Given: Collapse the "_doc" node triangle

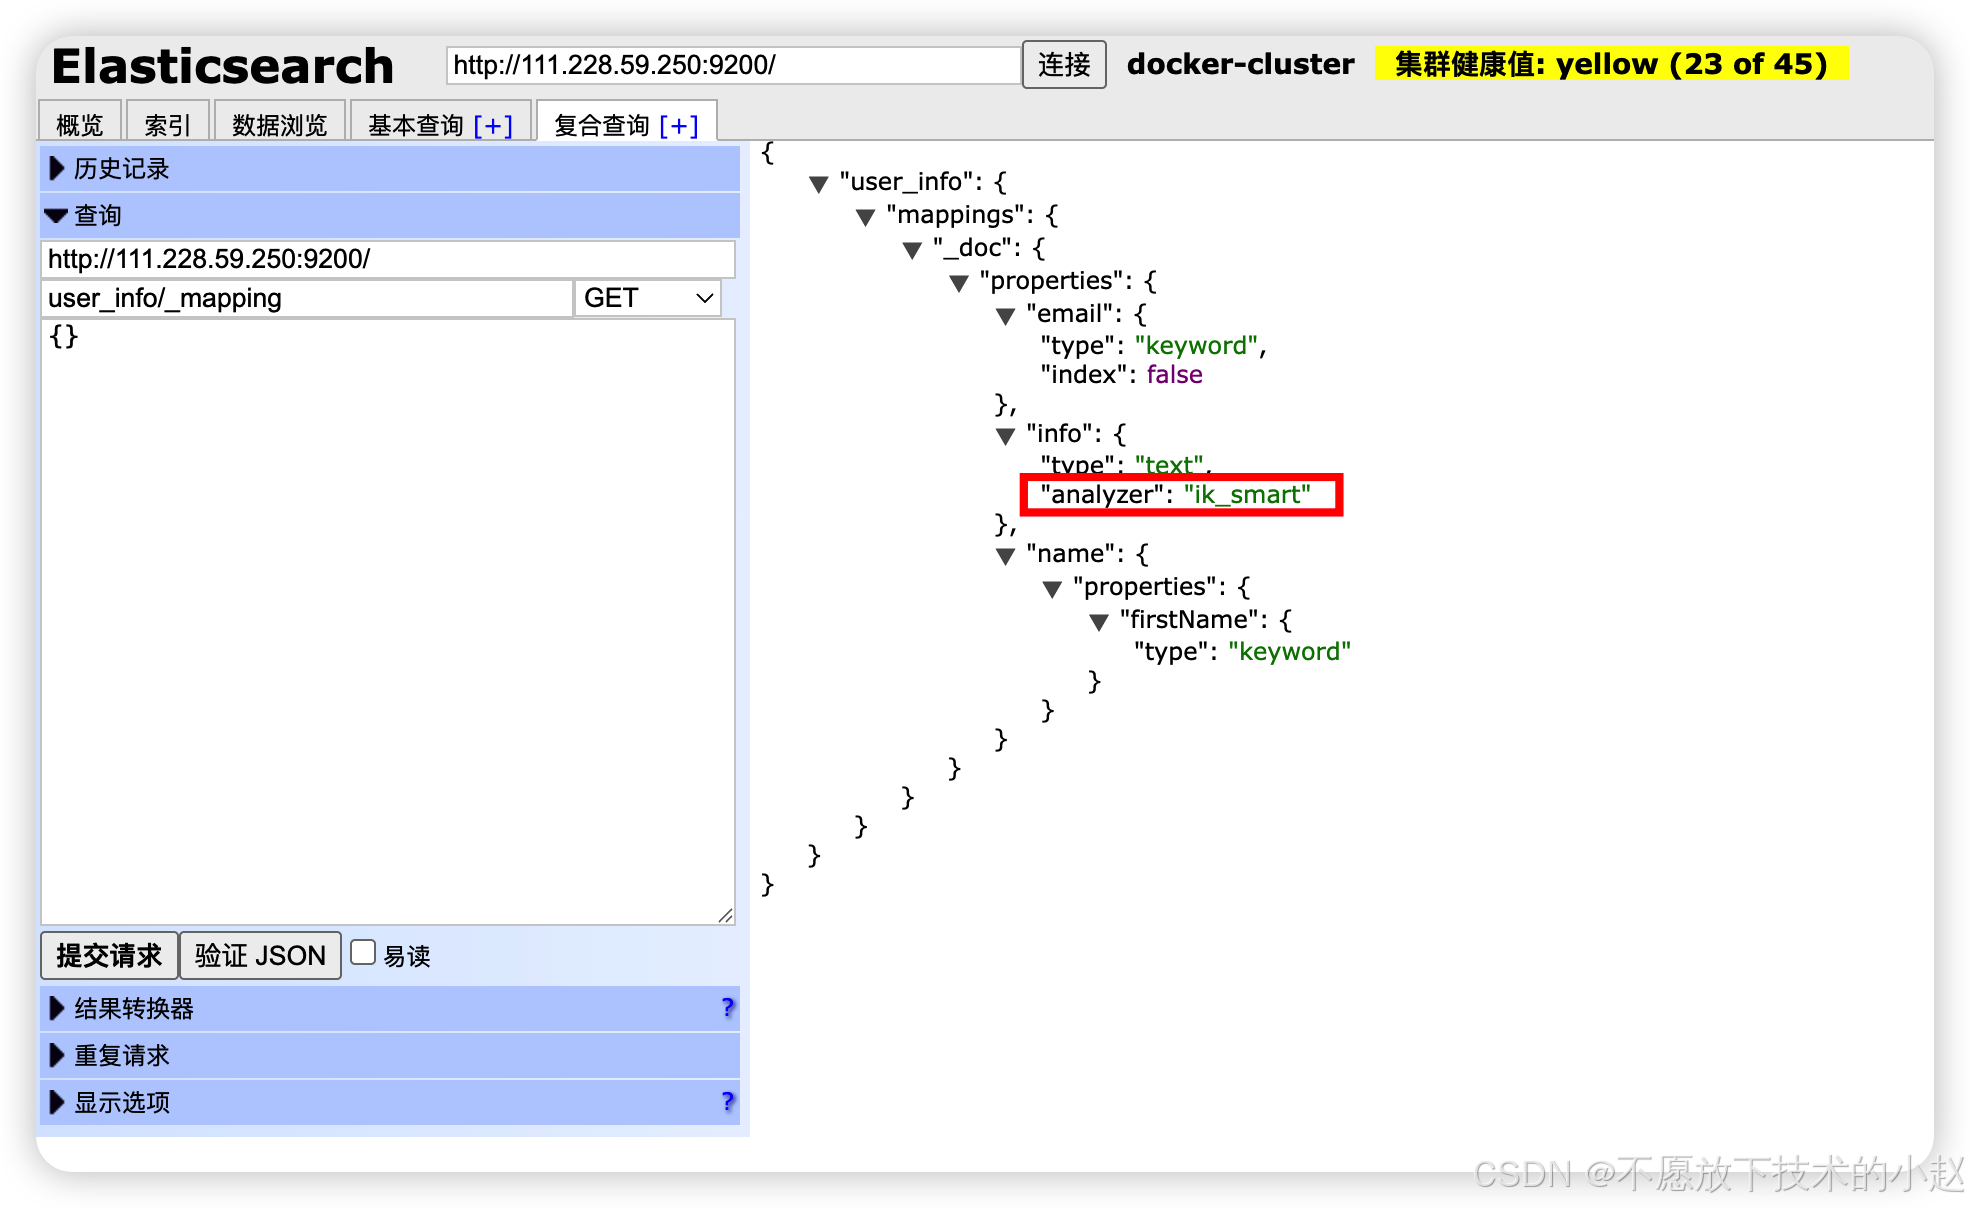Looking at the screenshot, I should (912, 250).
